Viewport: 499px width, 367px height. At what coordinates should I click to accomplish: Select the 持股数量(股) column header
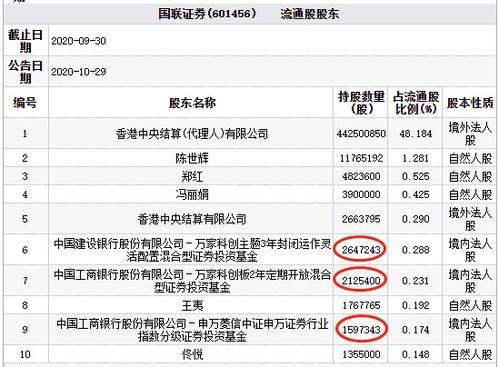pyautogui.click(x=361, y=103)
